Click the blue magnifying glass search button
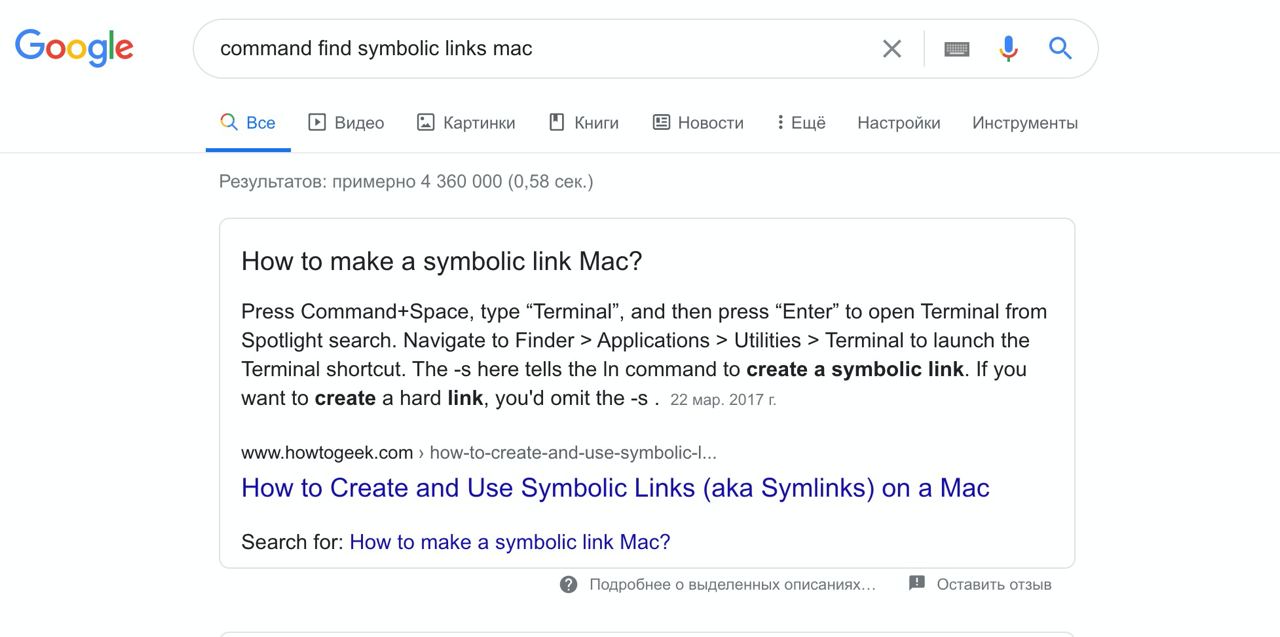The image size is (1280, 637). point(1060,48)
